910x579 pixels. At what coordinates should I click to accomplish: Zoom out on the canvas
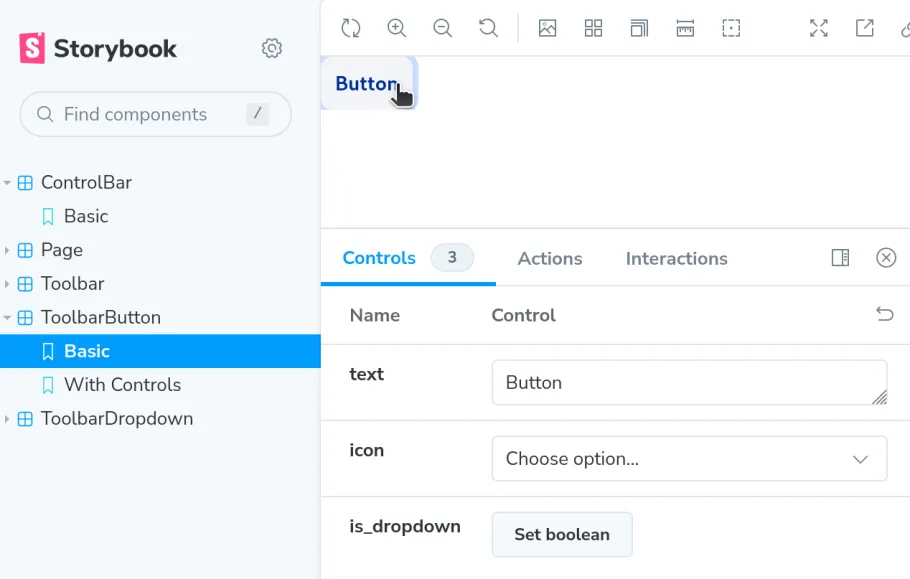(x=443, y=28)
